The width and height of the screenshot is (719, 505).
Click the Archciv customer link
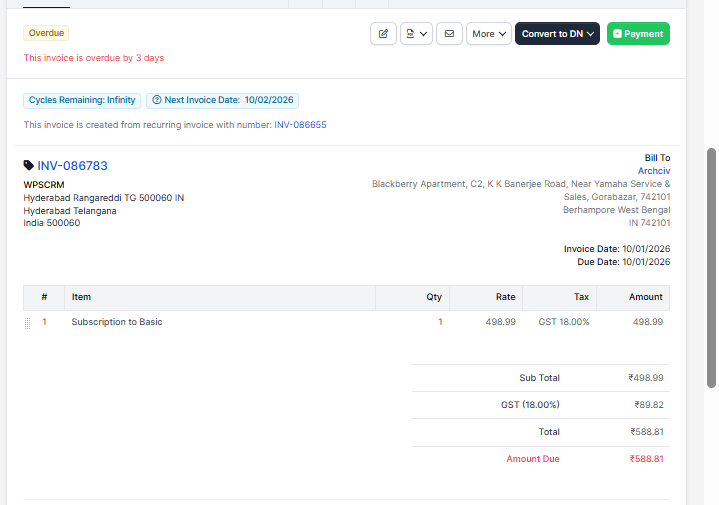pos(654,171)
